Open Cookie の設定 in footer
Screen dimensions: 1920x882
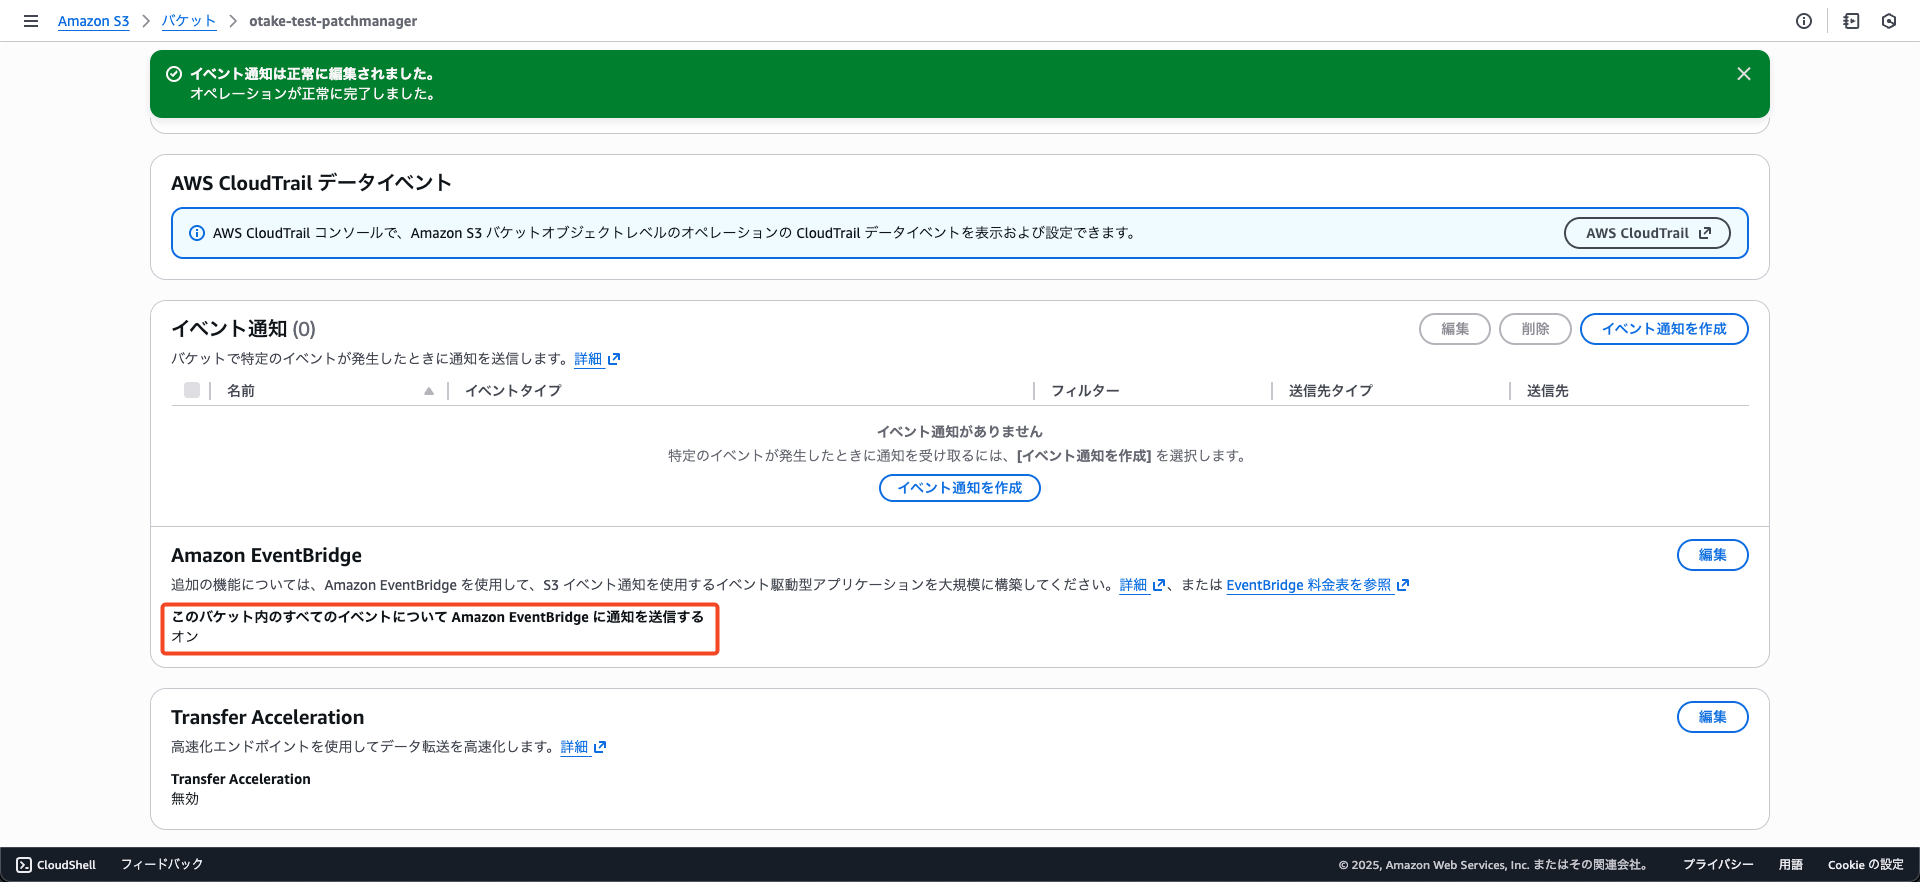[1865, 865]
